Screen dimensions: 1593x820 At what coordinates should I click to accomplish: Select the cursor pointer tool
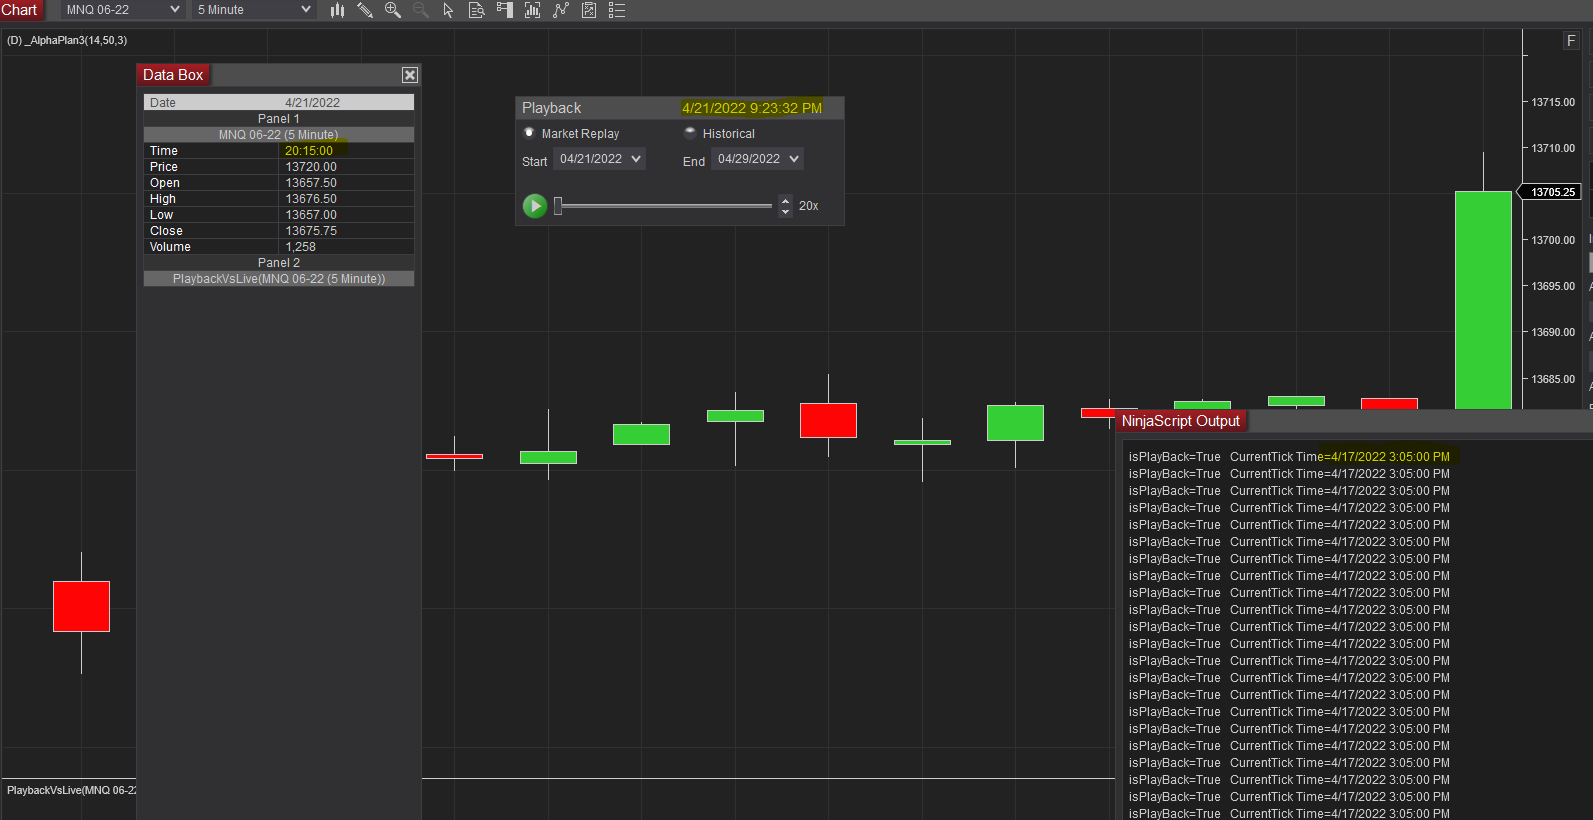[448, 10]
